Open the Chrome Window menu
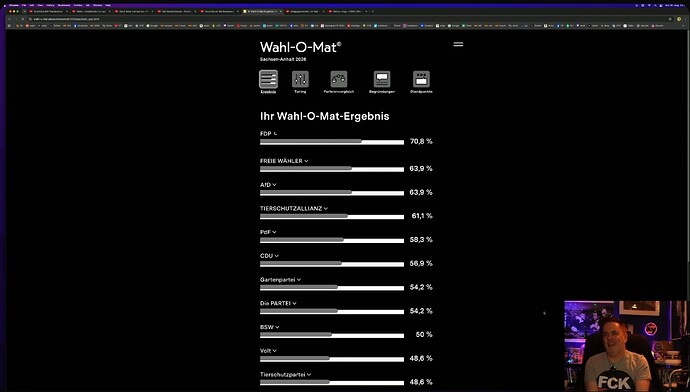The image size is (690, 392). pos(97,5)
